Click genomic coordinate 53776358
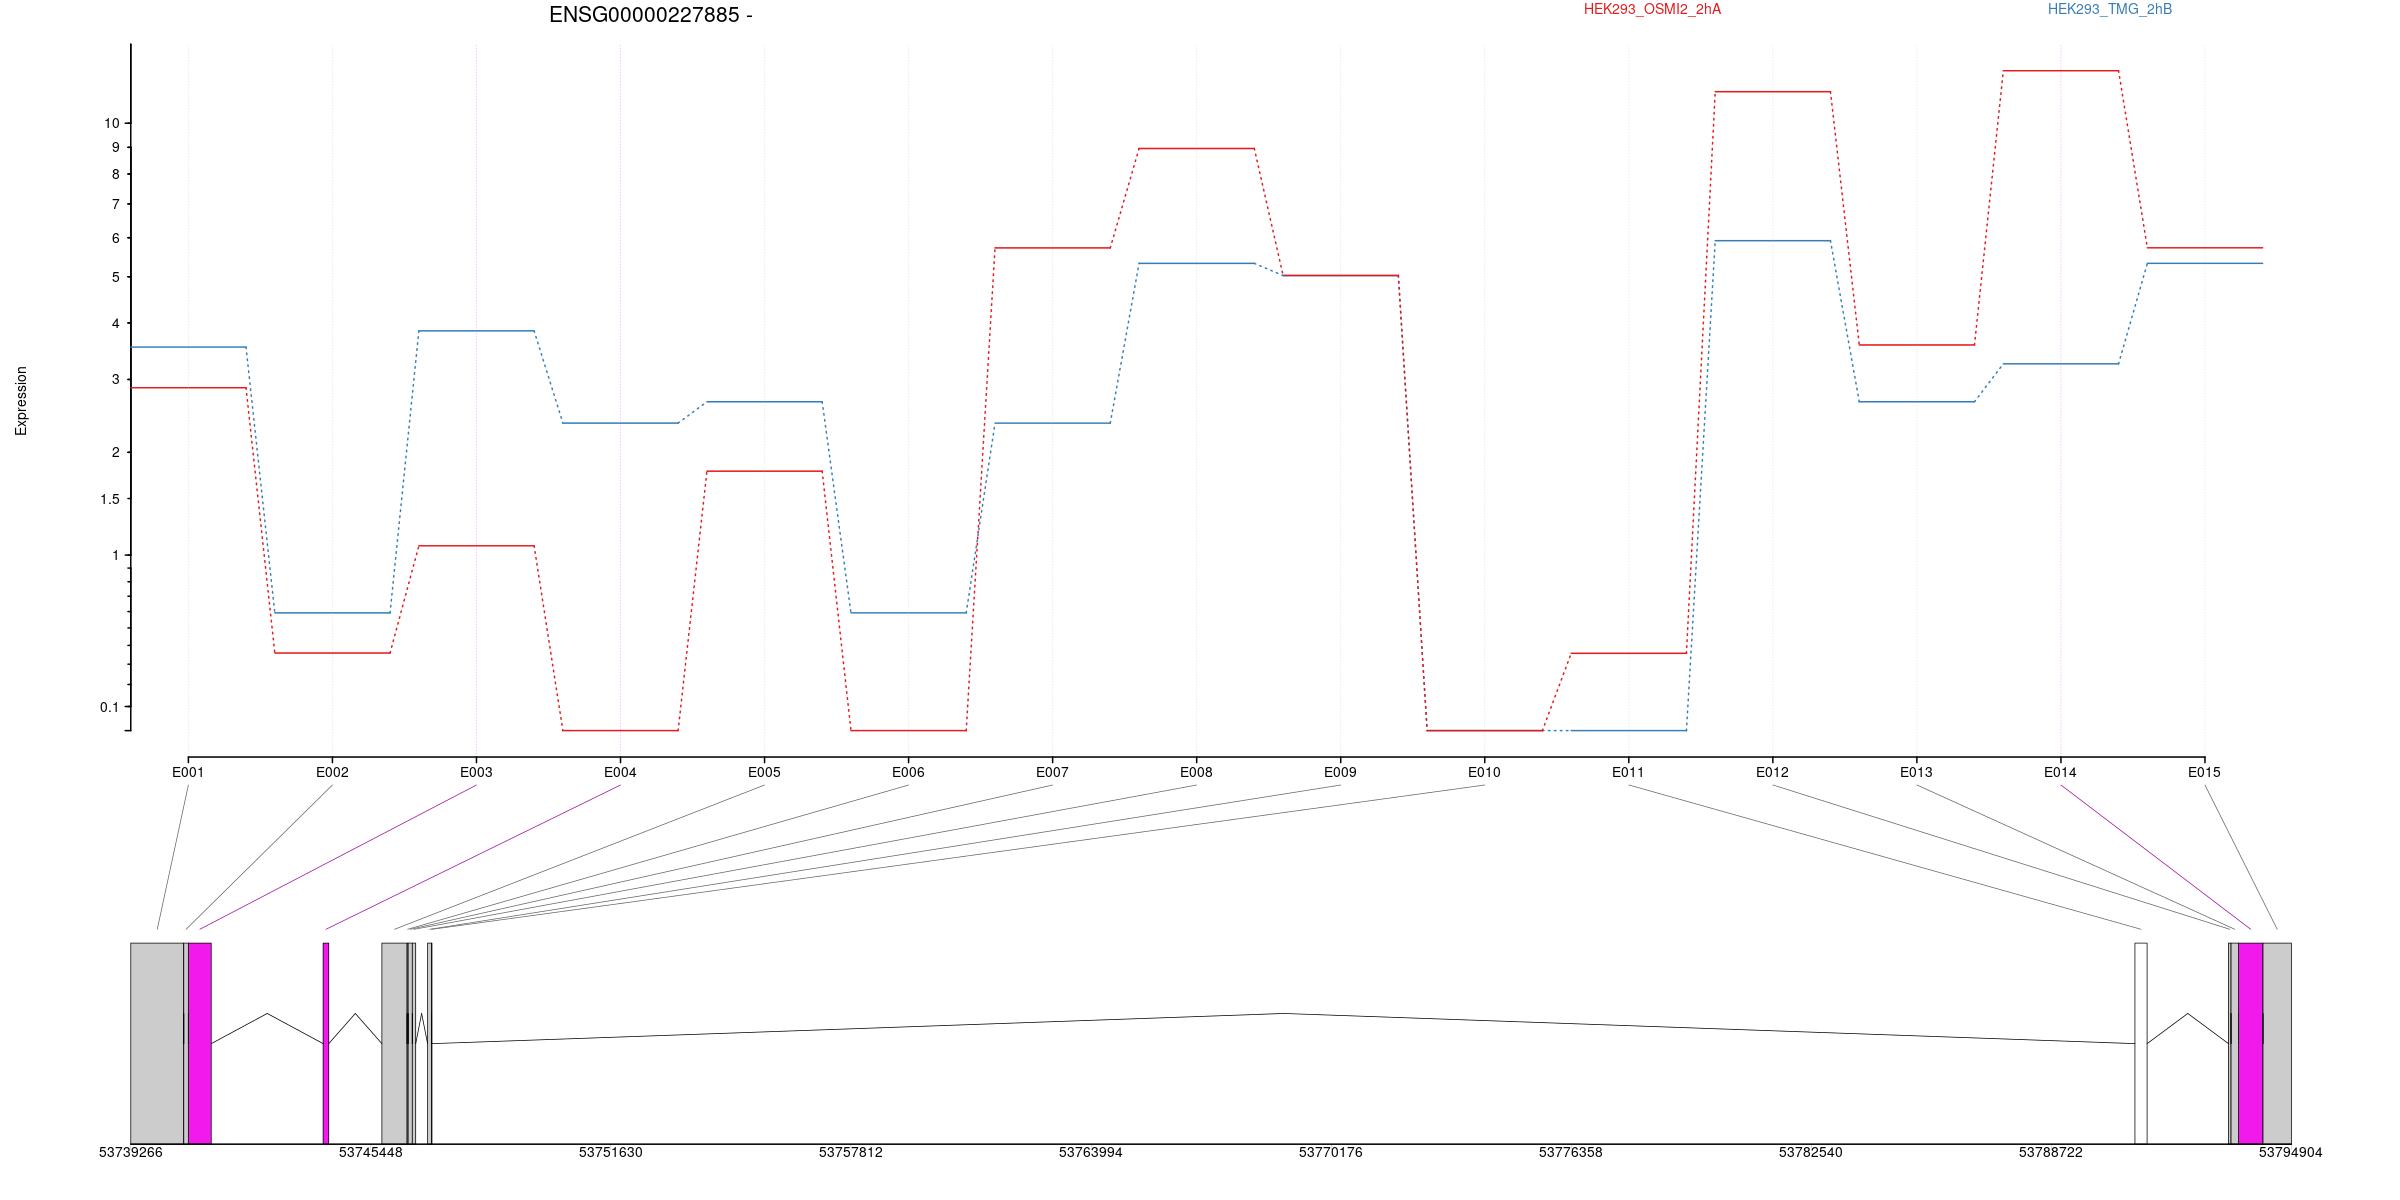Screen dimensions: 2400x1200 (1571, 1153)
